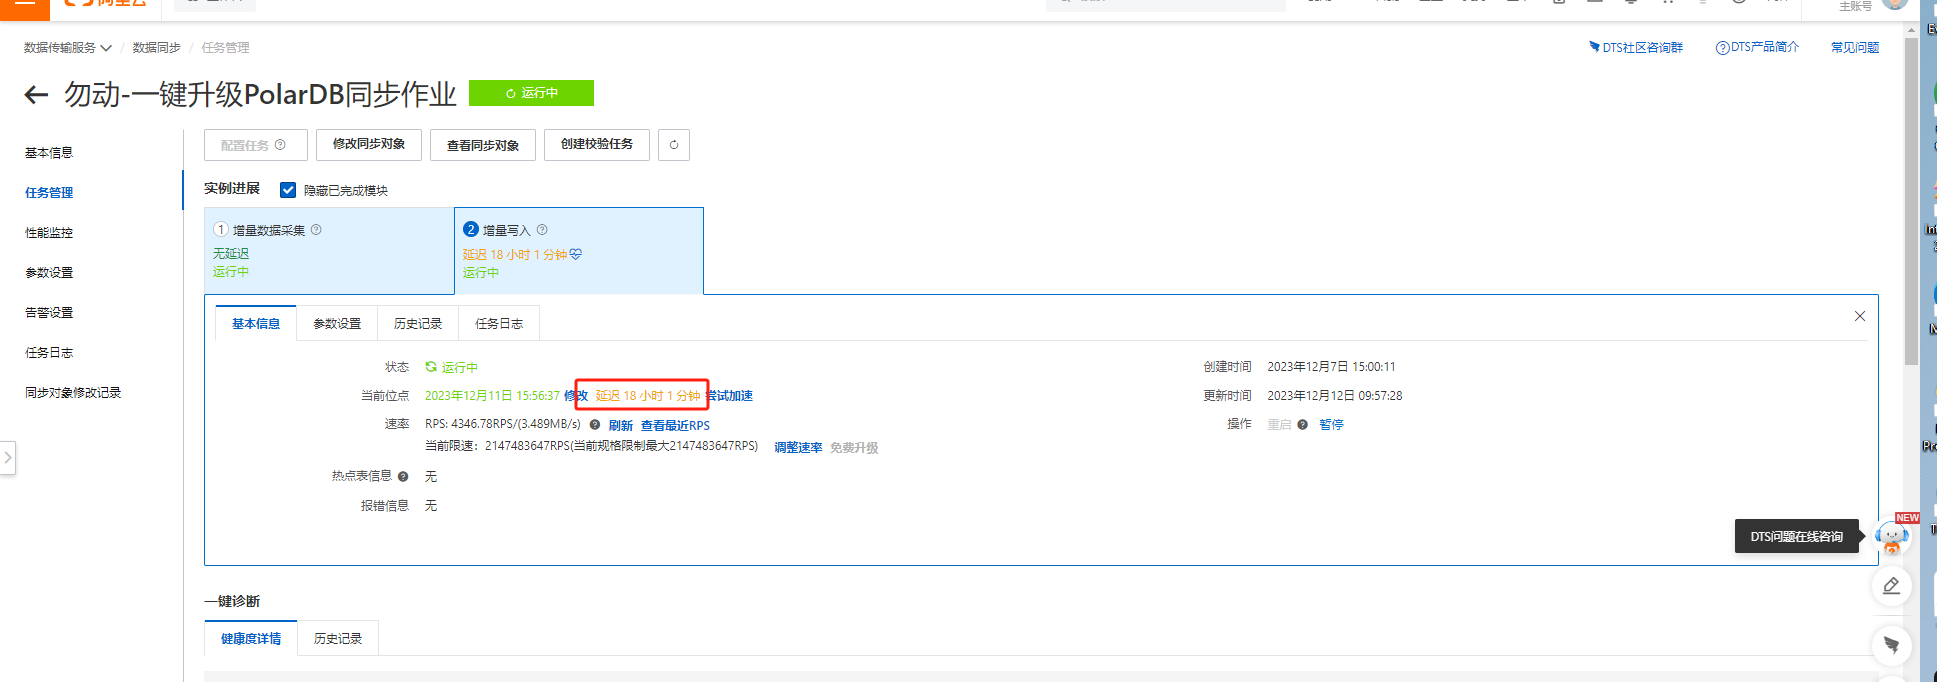Click the 创建校验任务 button

(597, 145)
